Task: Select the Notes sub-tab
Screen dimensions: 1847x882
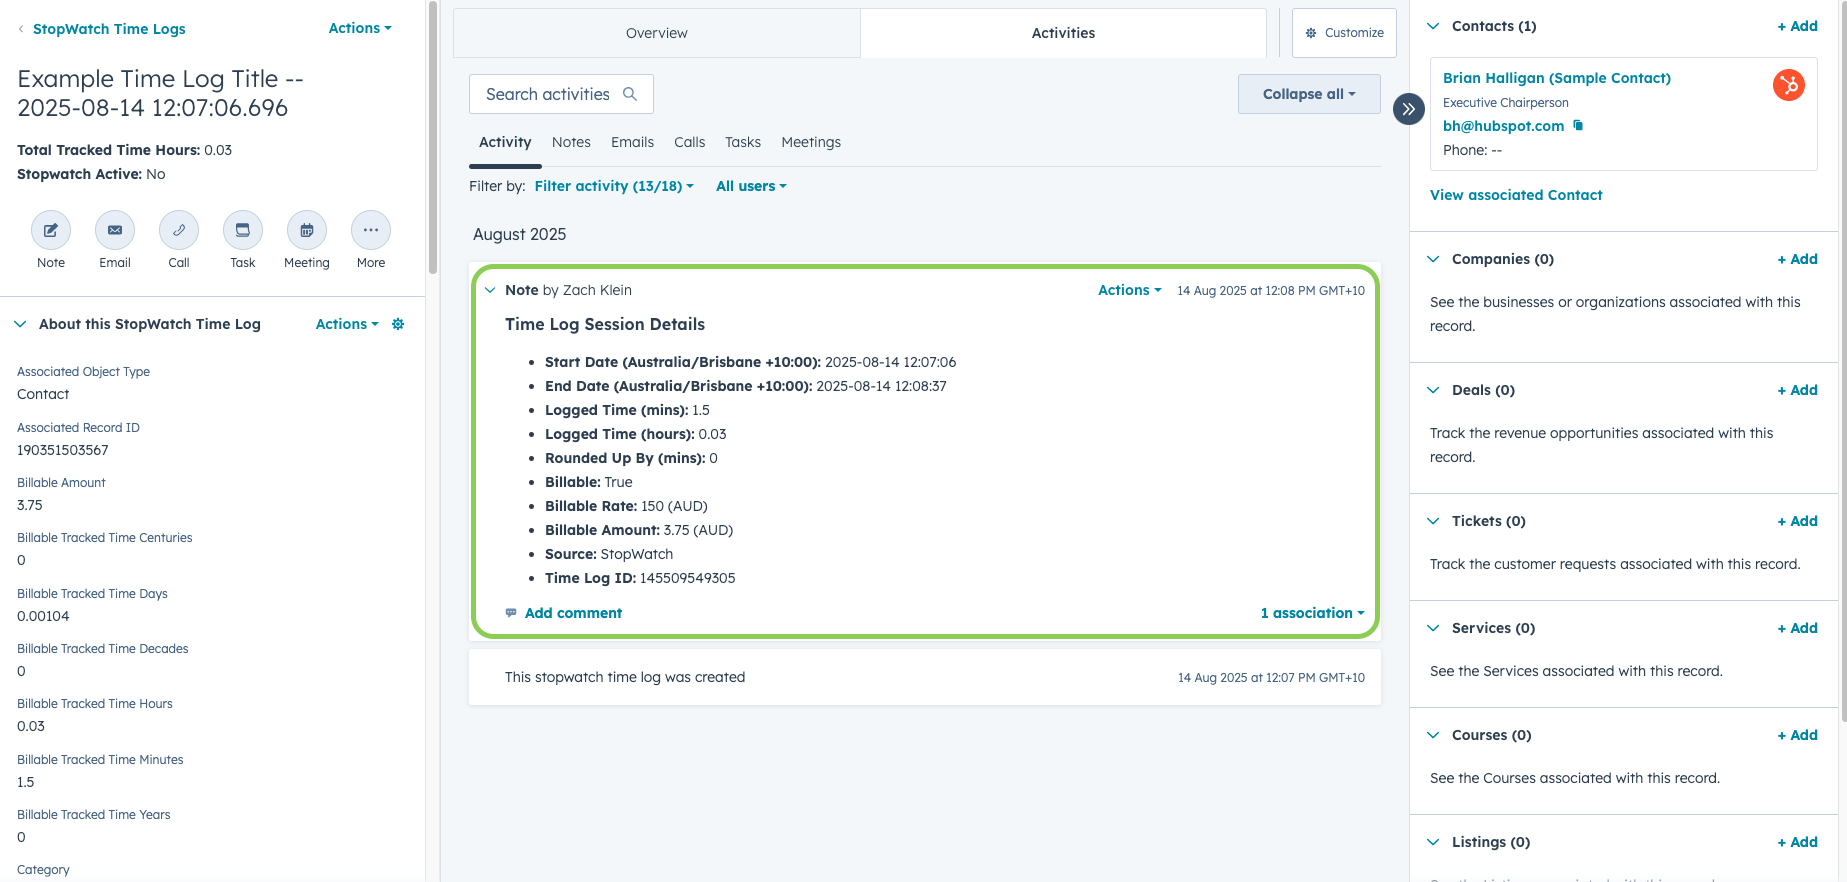Action: tap(571, 142)
